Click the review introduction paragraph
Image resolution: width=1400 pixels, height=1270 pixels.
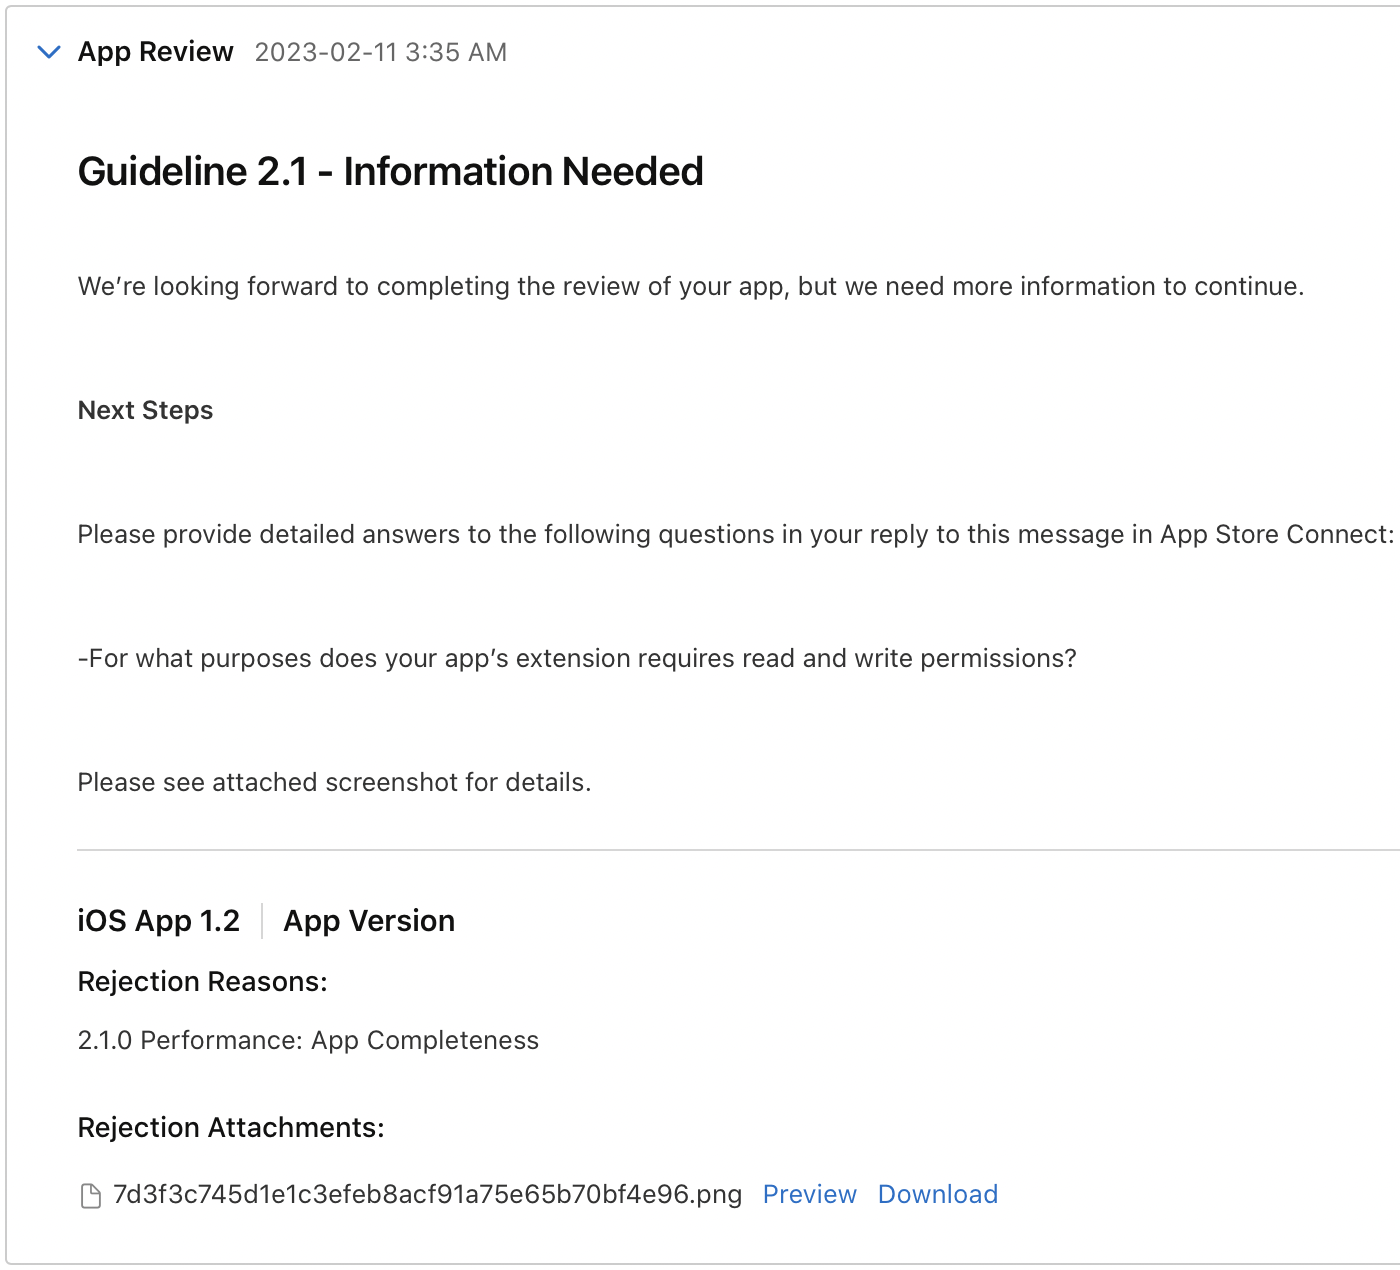pos(691,286)
